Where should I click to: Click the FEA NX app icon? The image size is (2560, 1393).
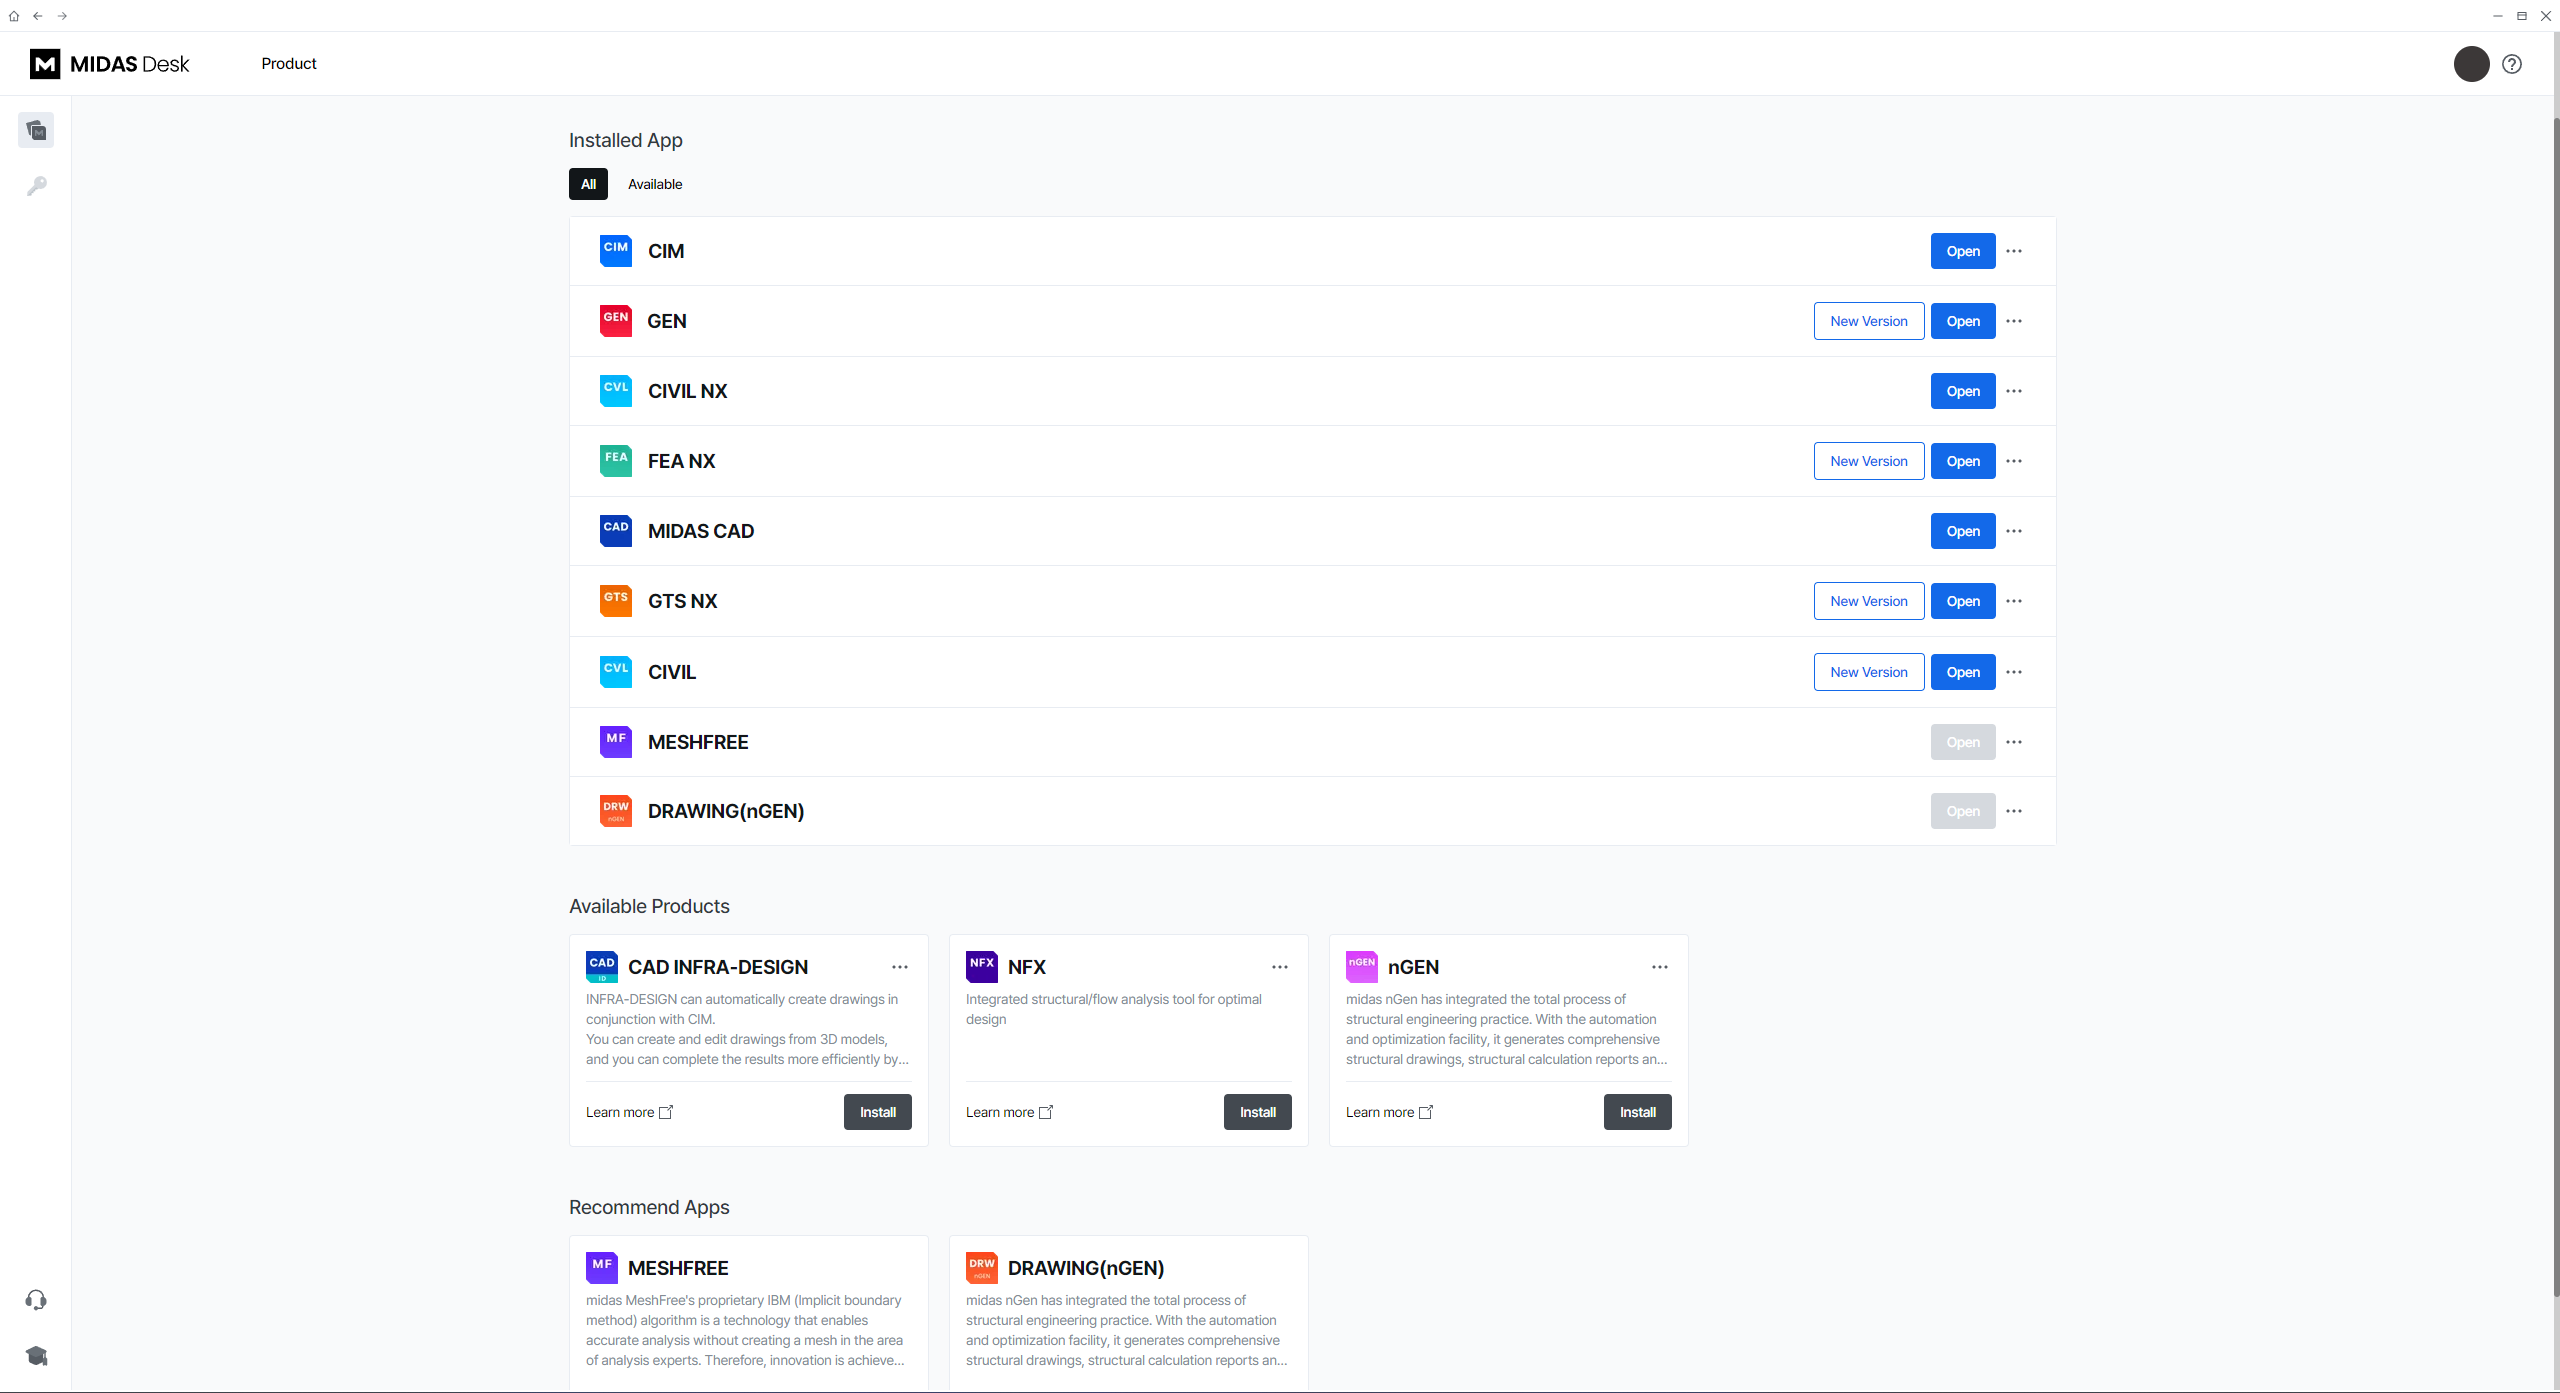(615, 460)
